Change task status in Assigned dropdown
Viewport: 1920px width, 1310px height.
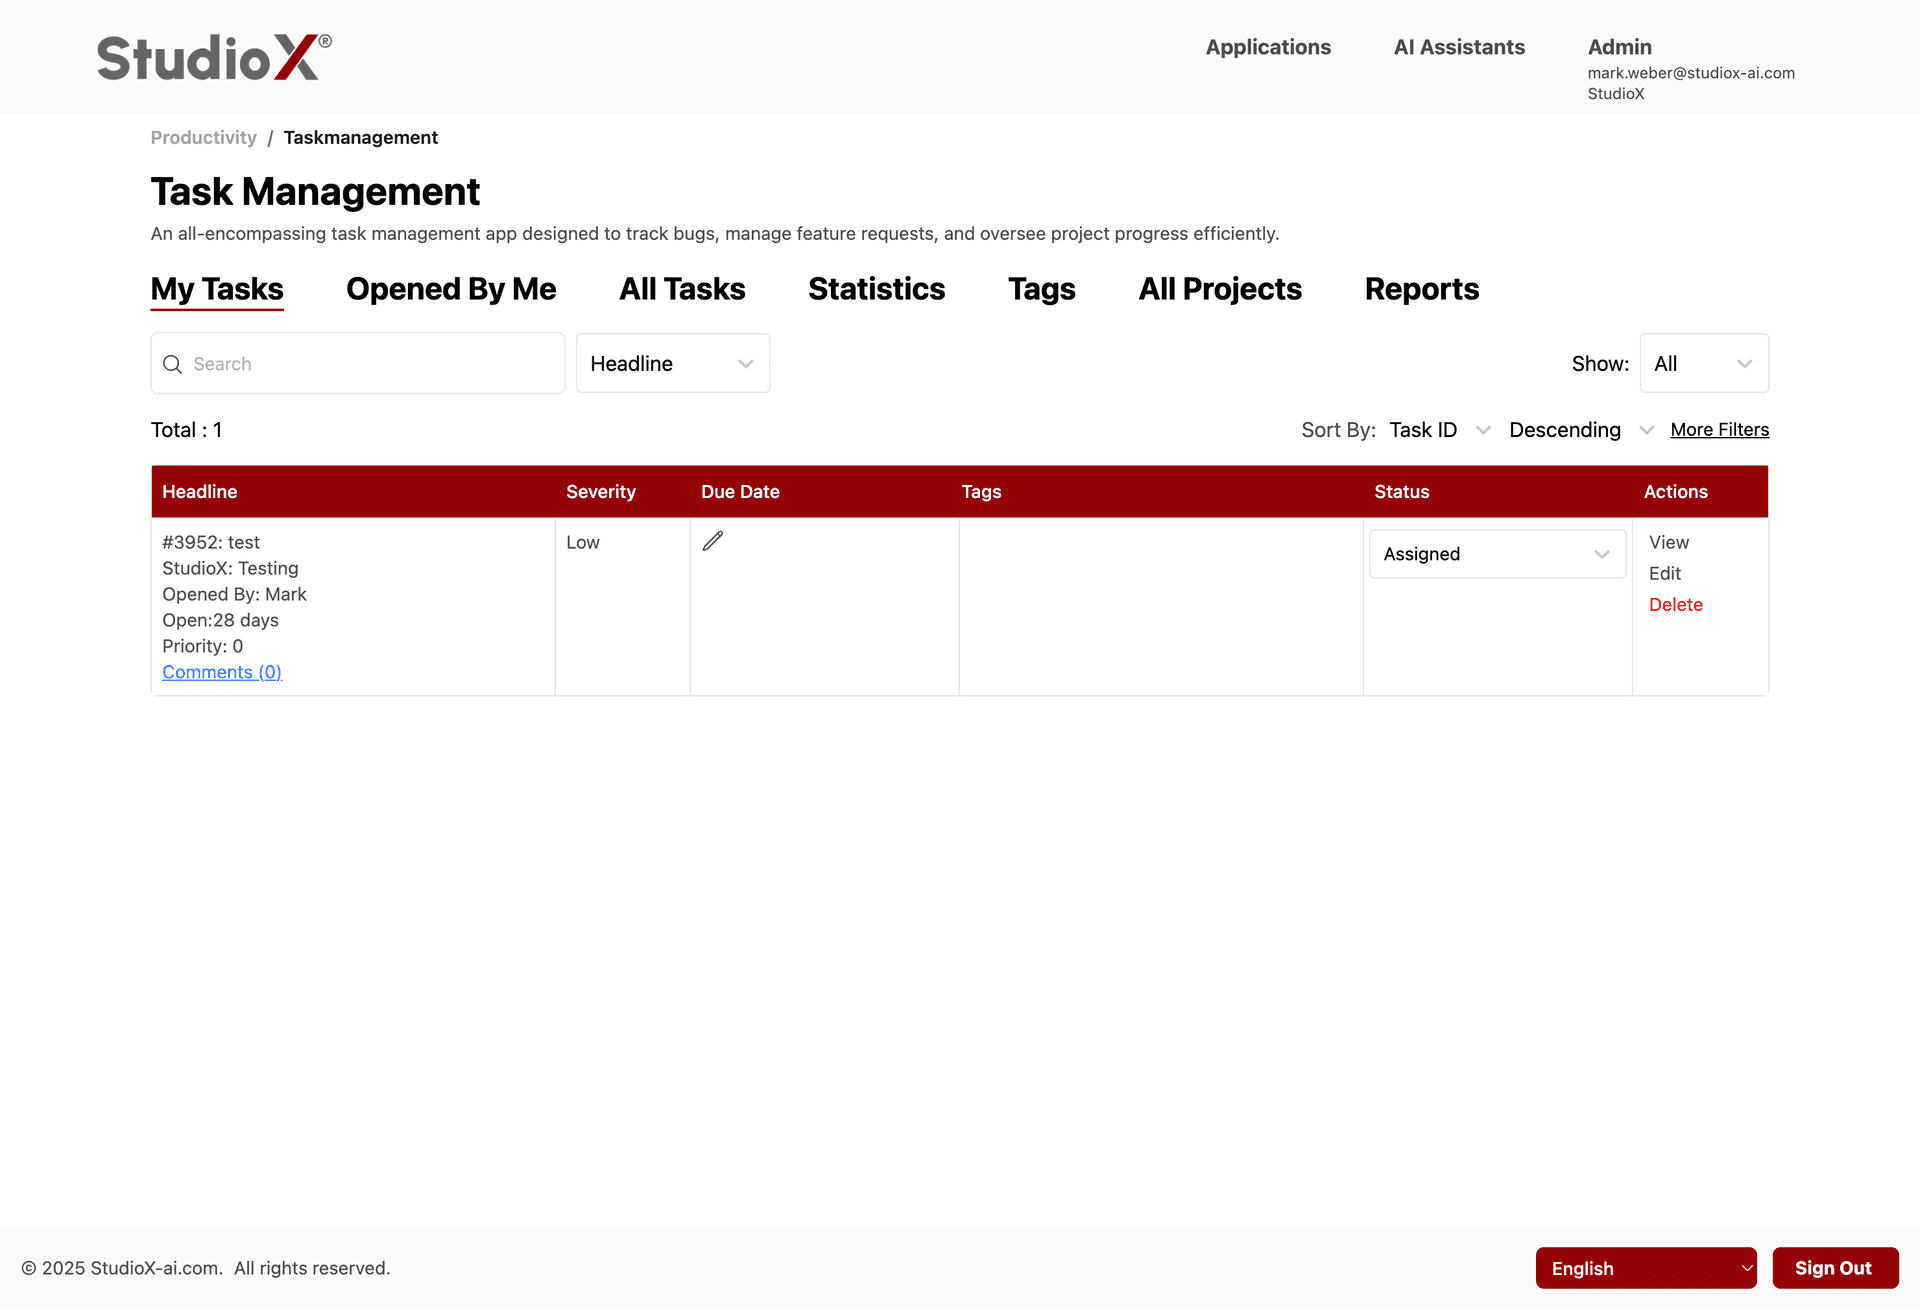tap(1496, 553)
